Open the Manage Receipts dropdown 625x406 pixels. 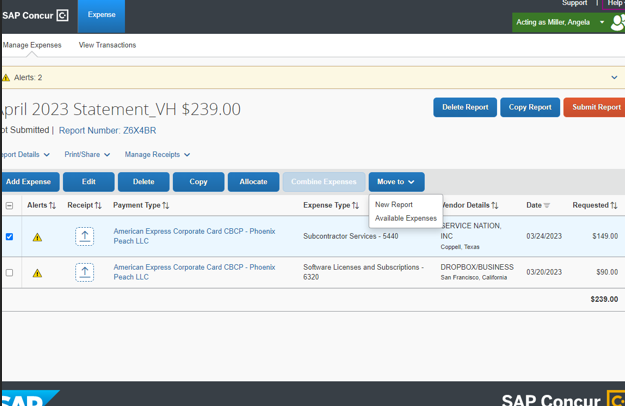(x=157, y=155)
